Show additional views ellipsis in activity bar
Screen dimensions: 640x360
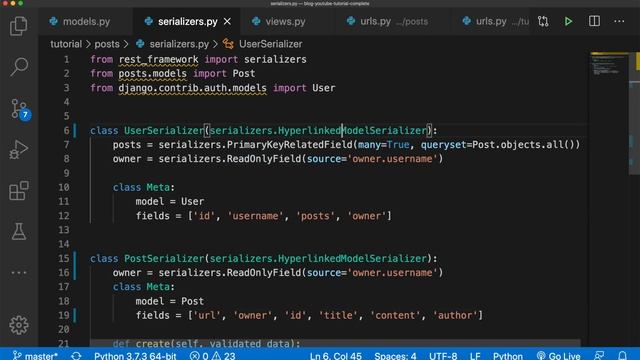pyautogui.click(x=19, y=272)
